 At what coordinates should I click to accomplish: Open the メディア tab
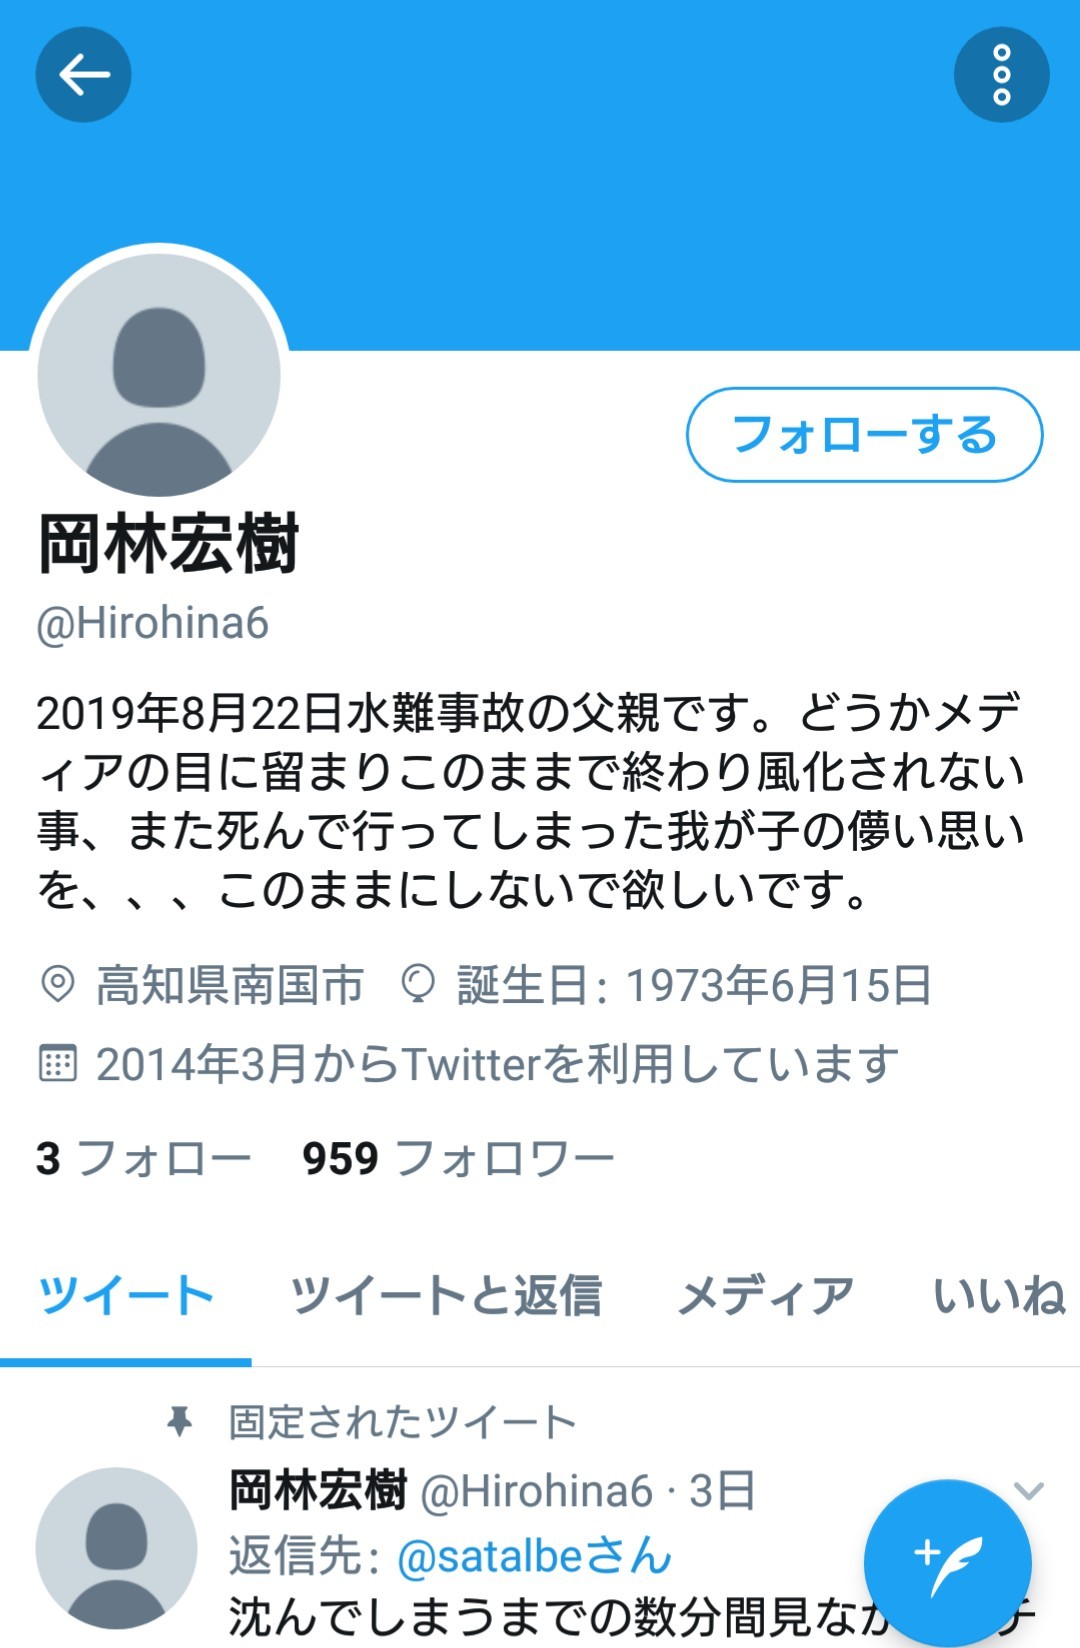[x=767, y=1296]
